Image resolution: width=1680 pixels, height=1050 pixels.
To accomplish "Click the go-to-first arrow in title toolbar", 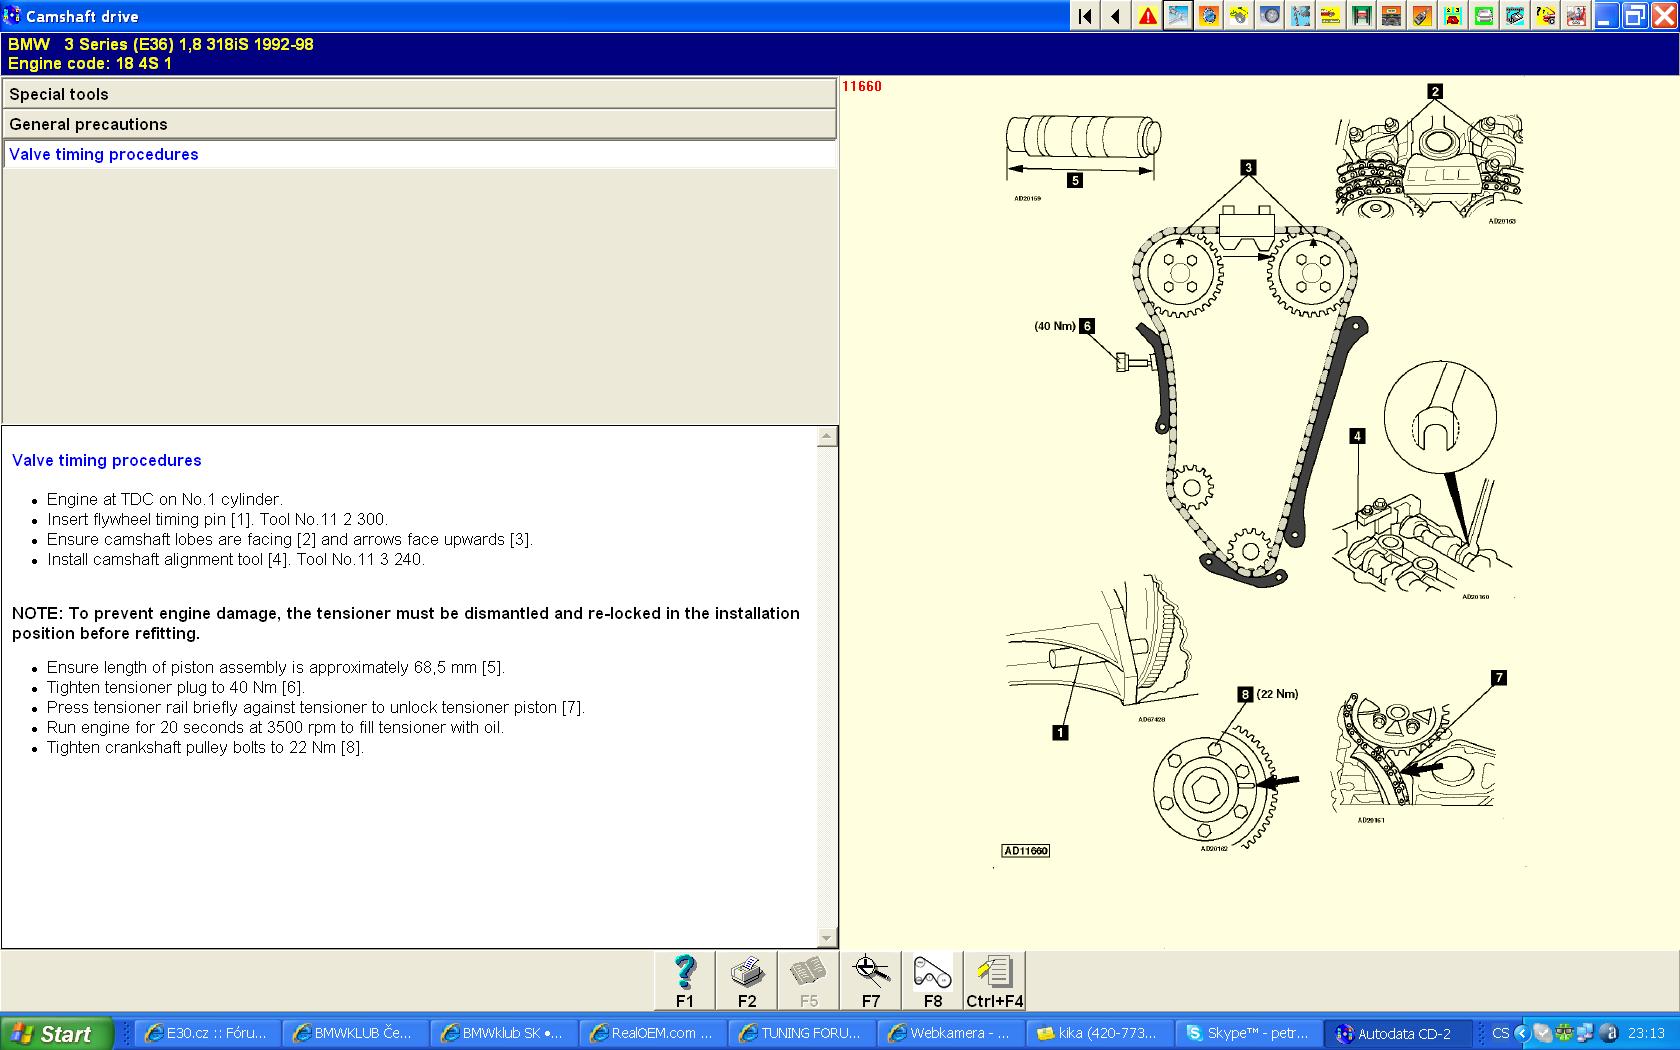I will 1085,16.
